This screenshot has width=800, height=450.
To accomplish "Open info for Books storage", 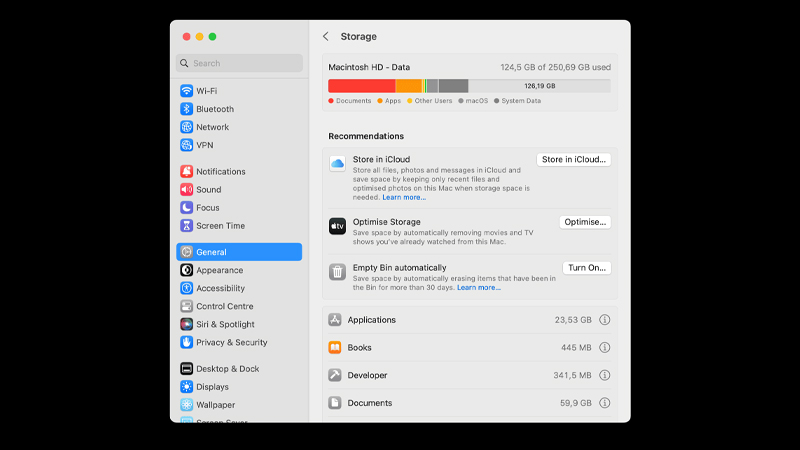I will click(605, 347).
